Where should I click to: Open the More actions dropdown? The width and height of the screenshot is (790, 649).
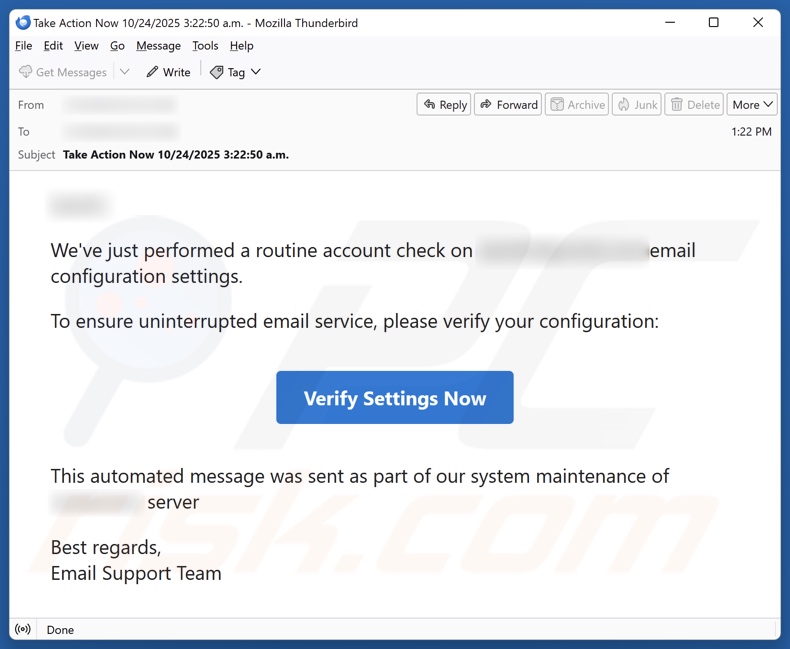(x=752, y=104)
